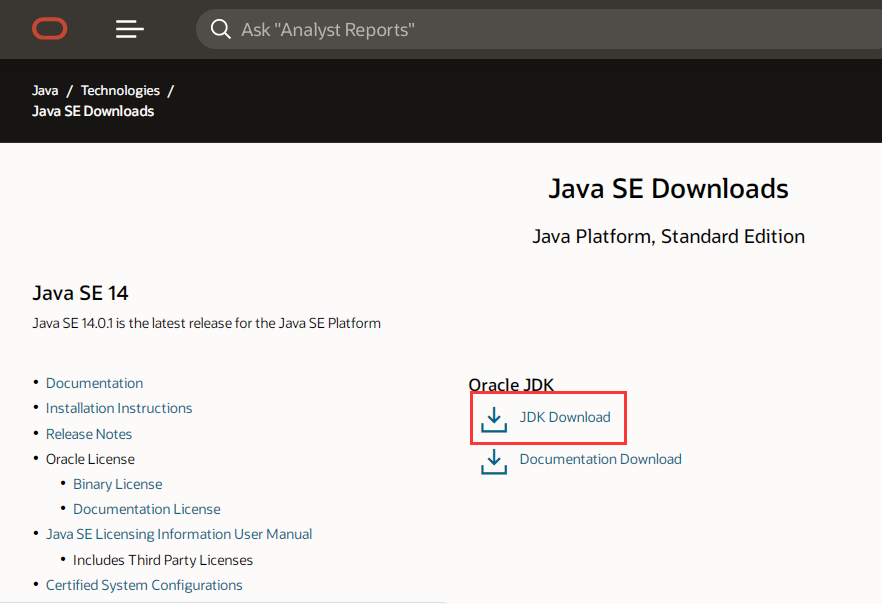Open Installation Instructions link
Image resolution: width=882 pixels, height=604 pixels.
(119, 408)
